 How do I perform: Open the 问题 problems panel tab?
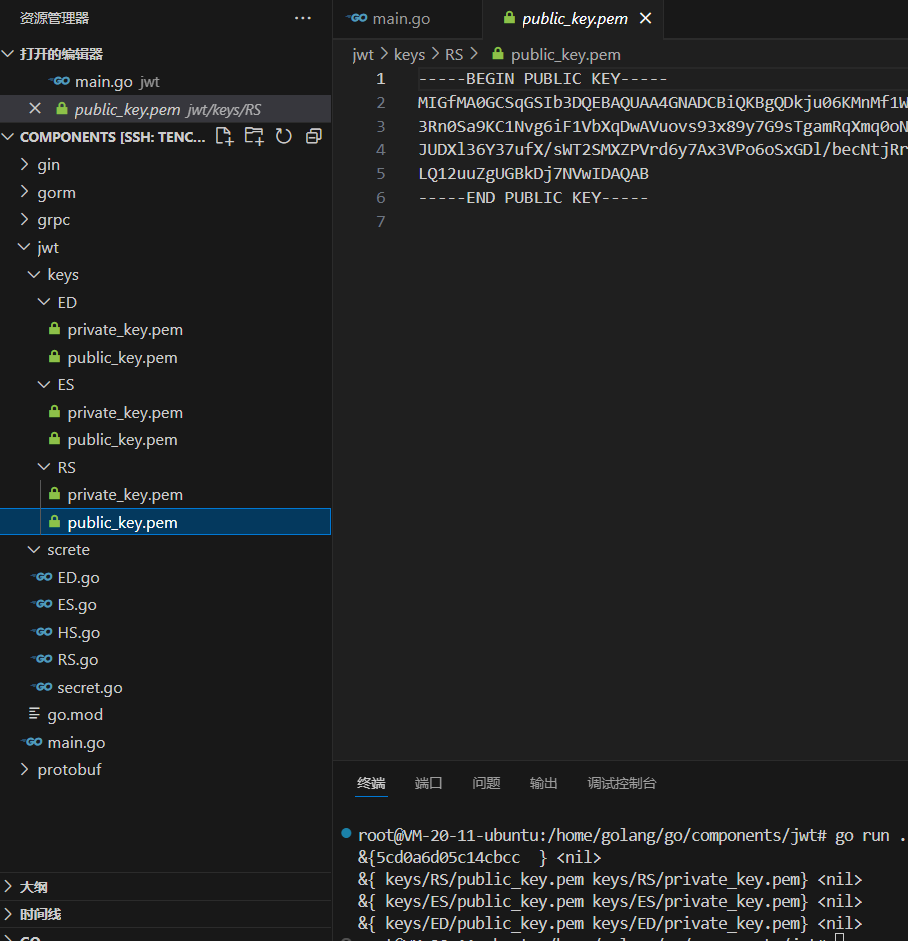486,783
